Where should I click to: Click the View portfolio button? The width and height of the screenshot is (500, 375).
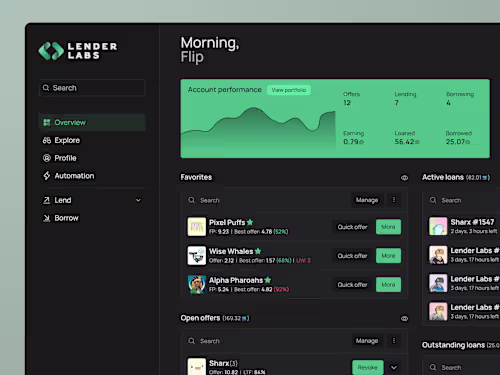[289, 90]
